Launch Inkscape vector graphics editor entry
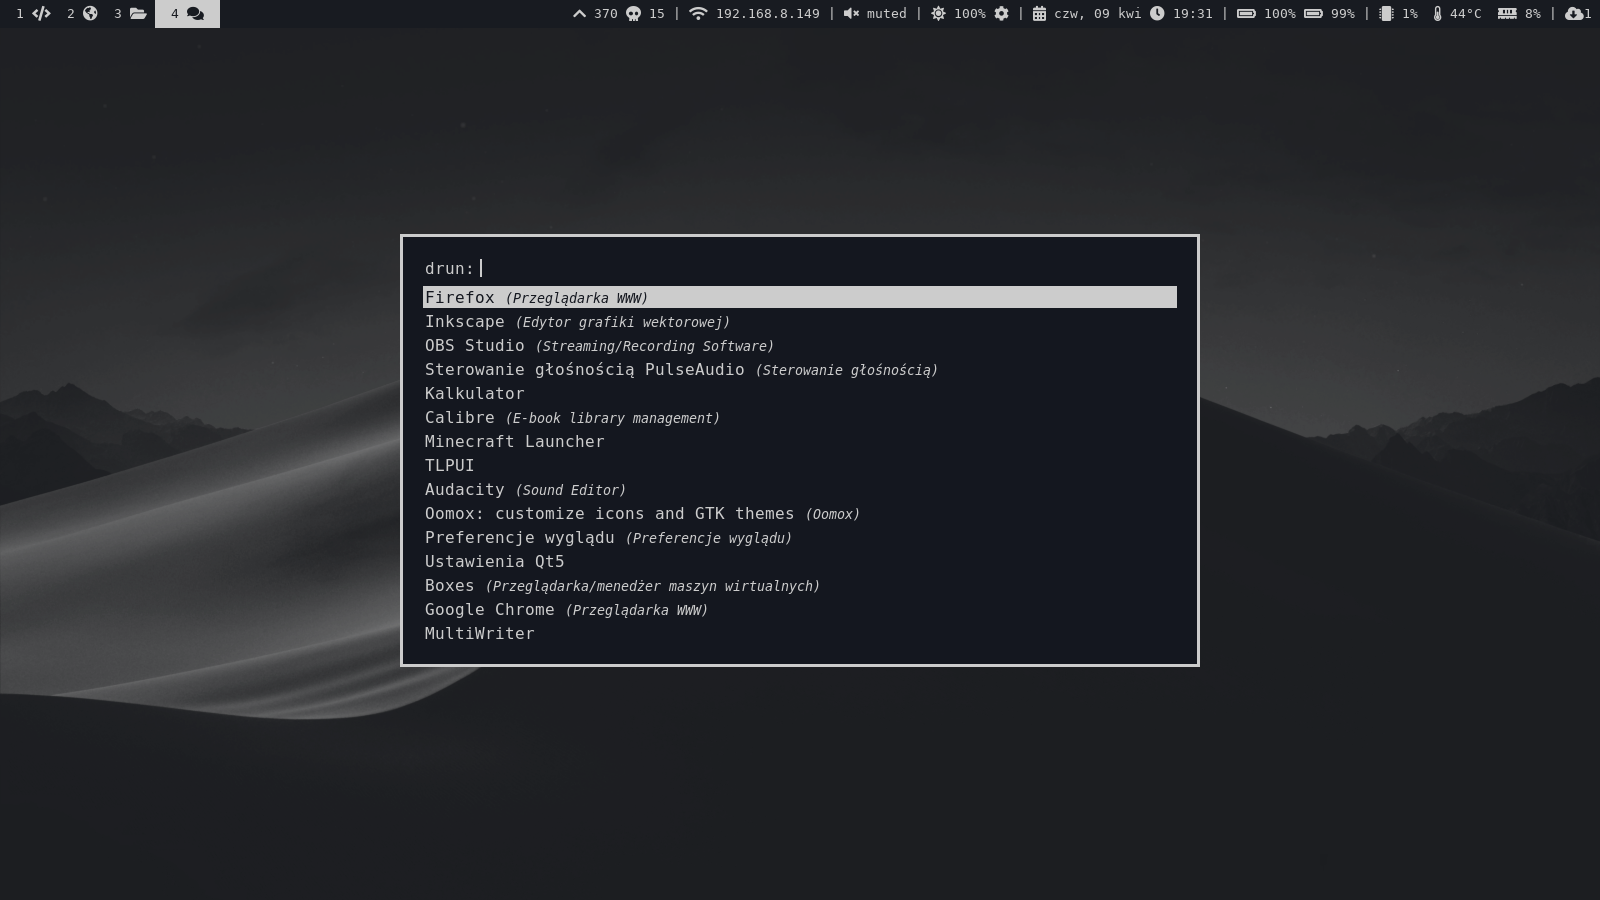The image size is (1600, 900). click(x=800, y=321)
